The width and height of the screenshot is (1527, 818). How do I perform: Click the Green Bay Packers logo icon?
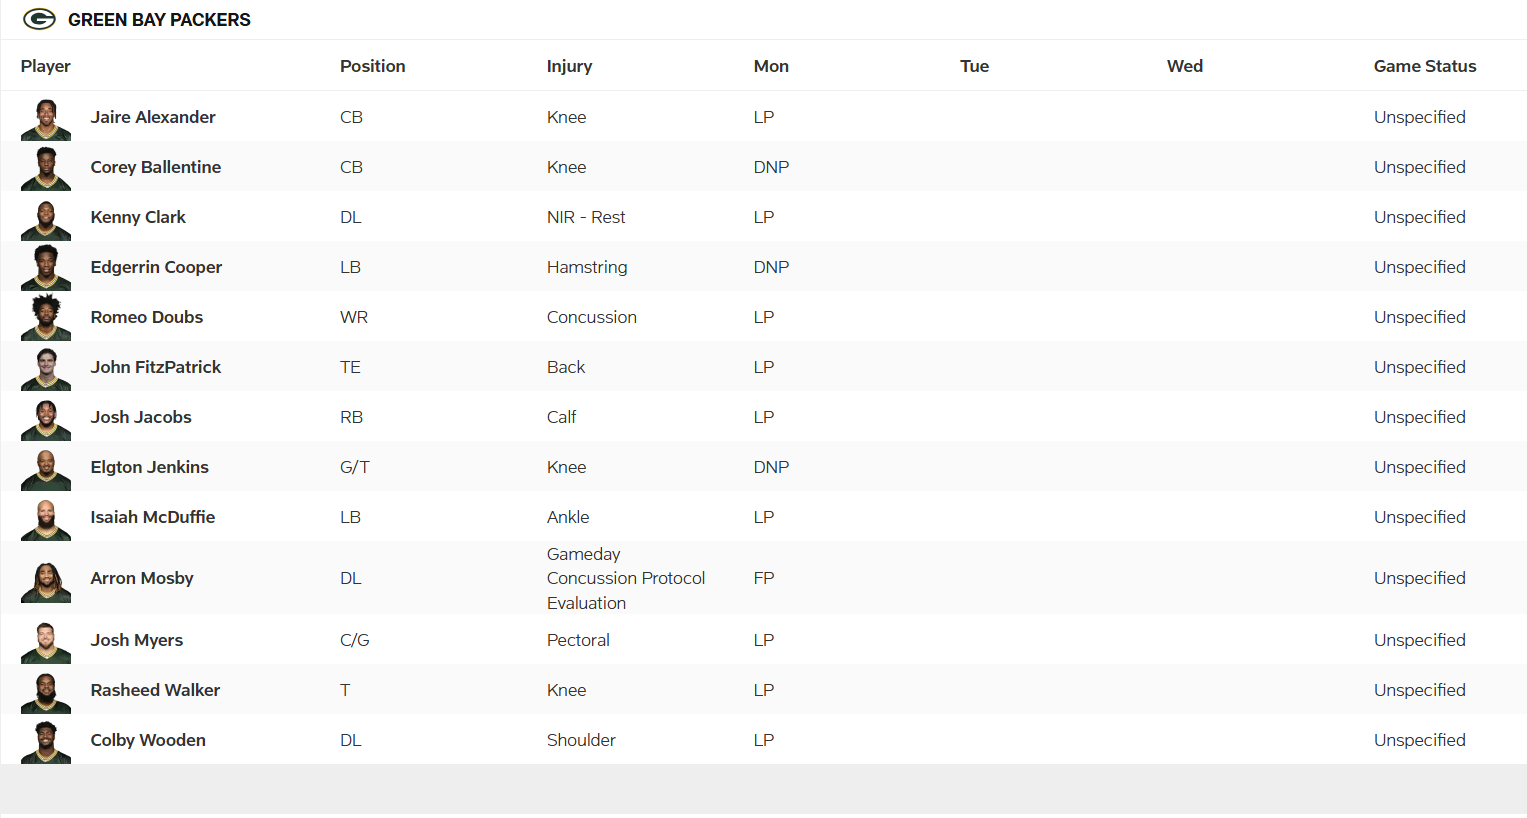pos(39,19)
